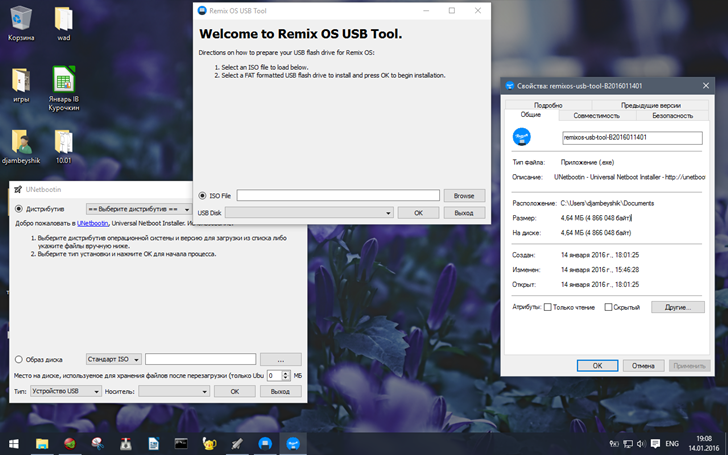Click the UNetbootin hyperlink
This screenshot has height=455, width=728.
point(92,223)
